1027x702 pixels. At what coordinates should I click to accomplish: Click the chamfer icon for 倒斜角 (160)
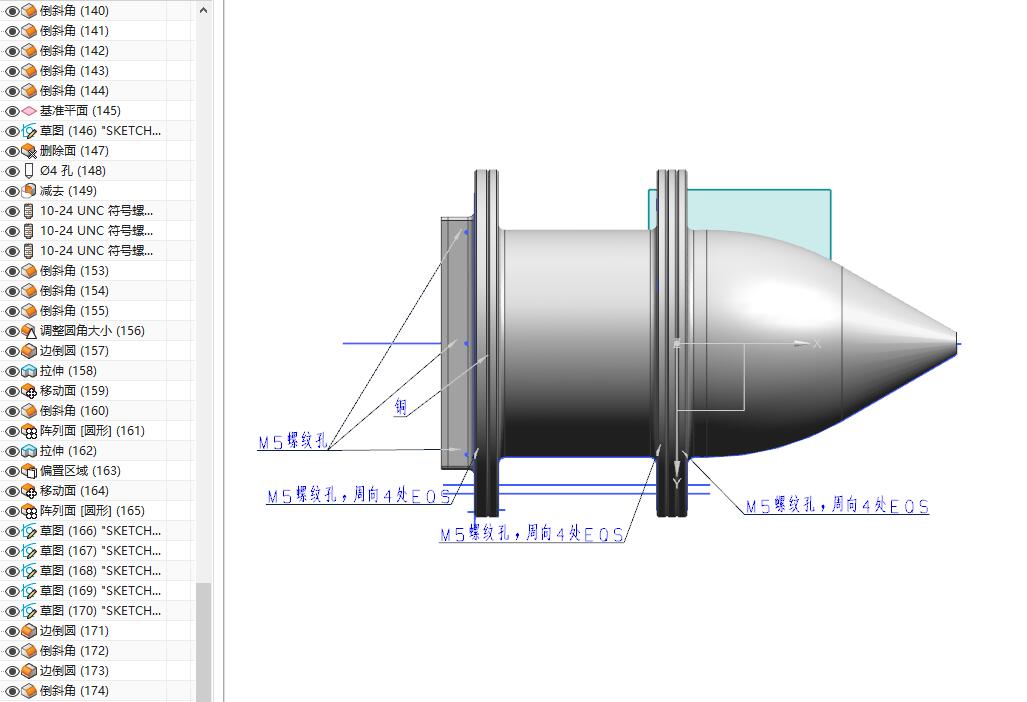tap(29, 411)
